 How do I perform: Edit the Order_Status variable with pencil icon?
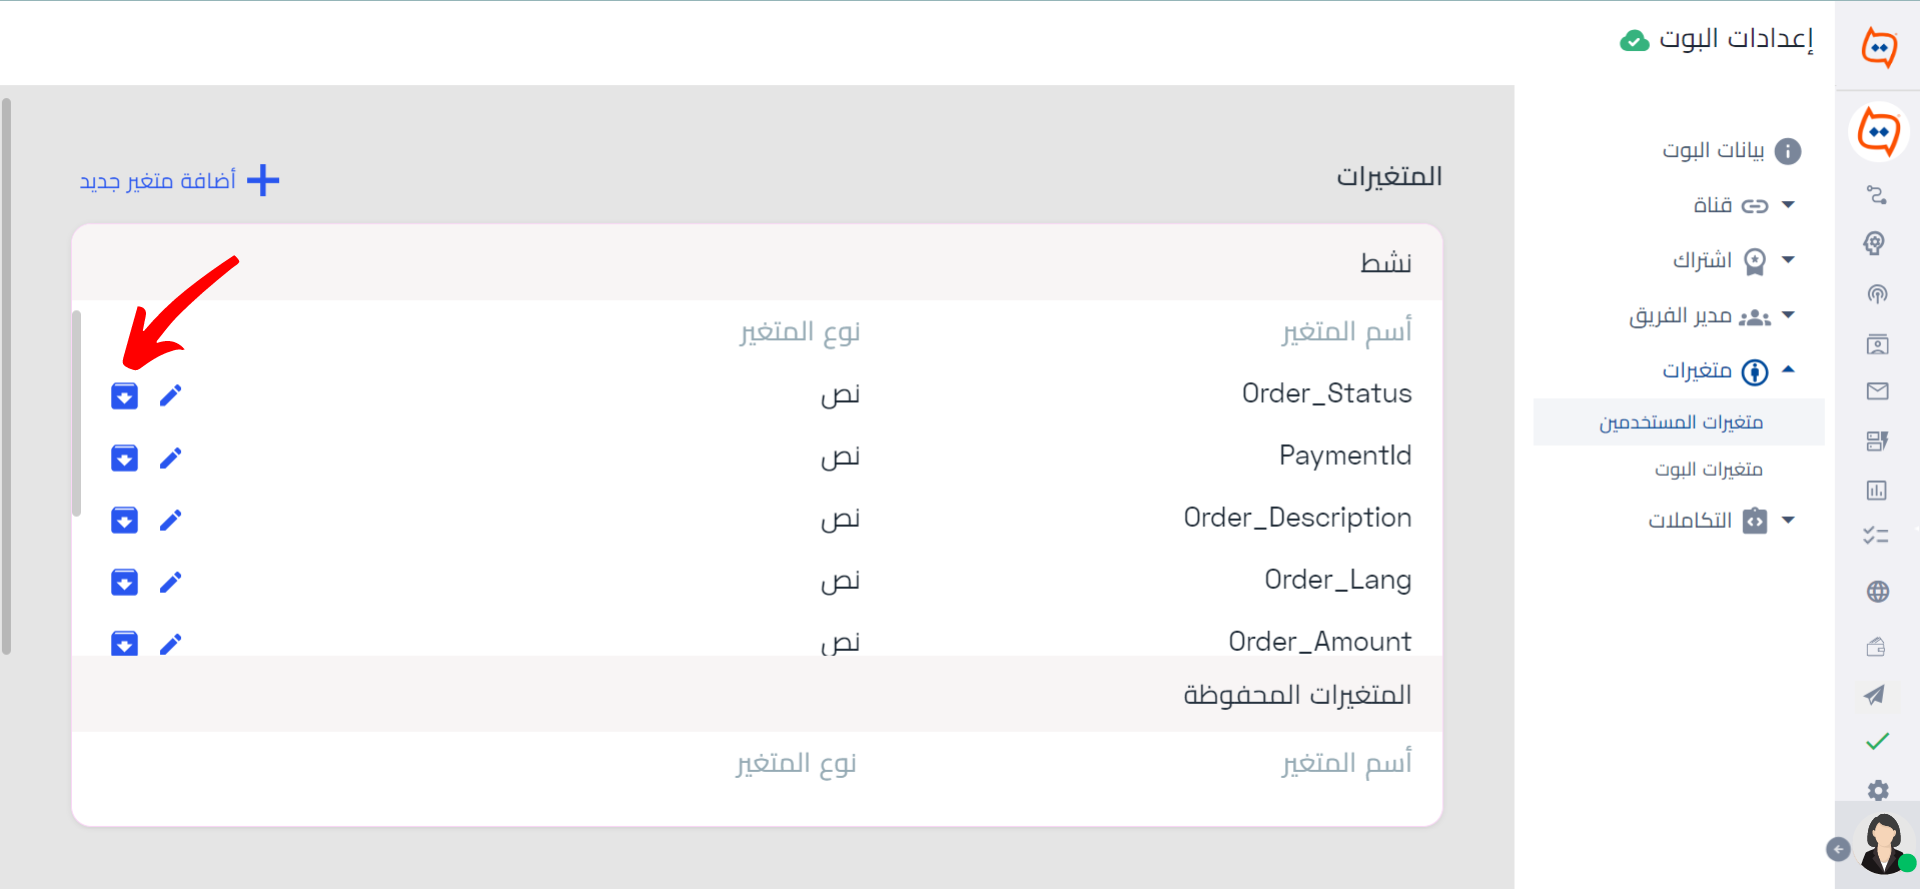coord(171,396)
